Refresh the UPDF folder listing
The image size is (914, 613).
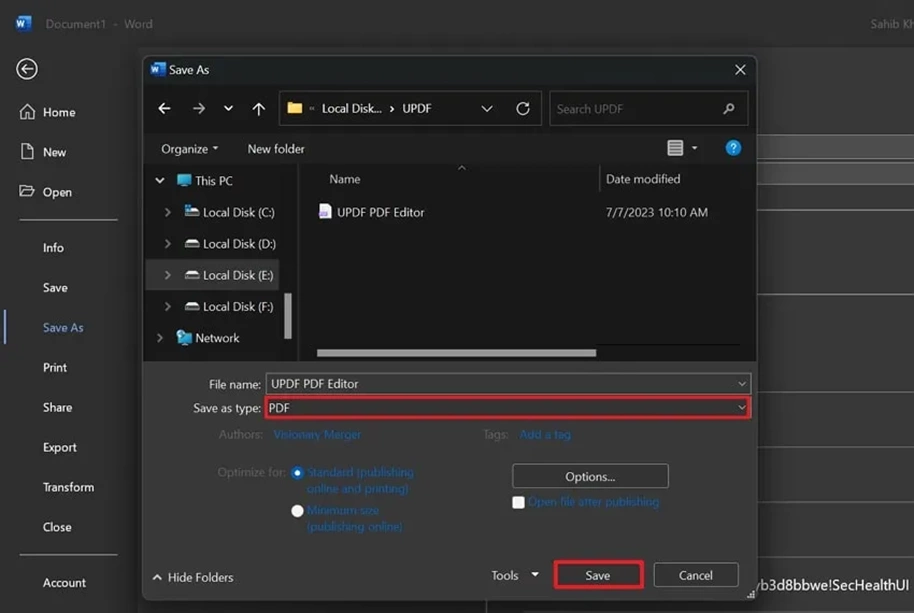[x=523, y=108]
